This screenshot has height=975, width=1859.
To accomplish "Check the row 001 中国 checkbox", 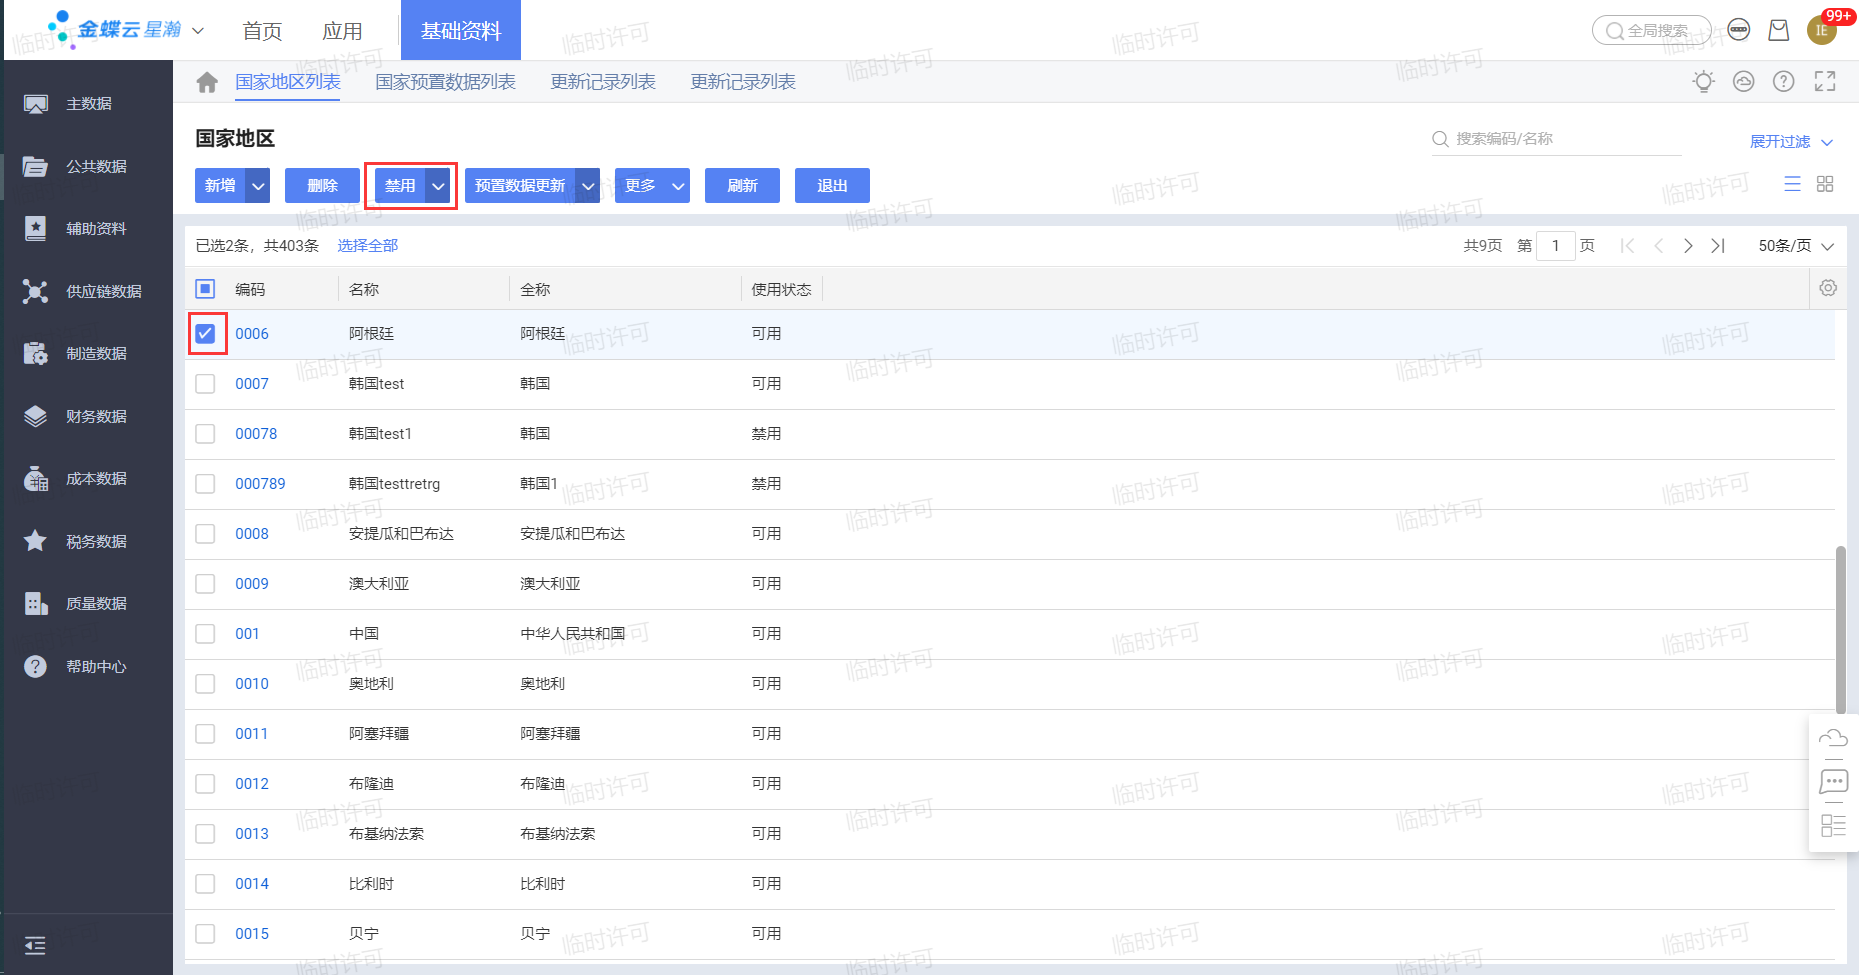I will point(205,634).
